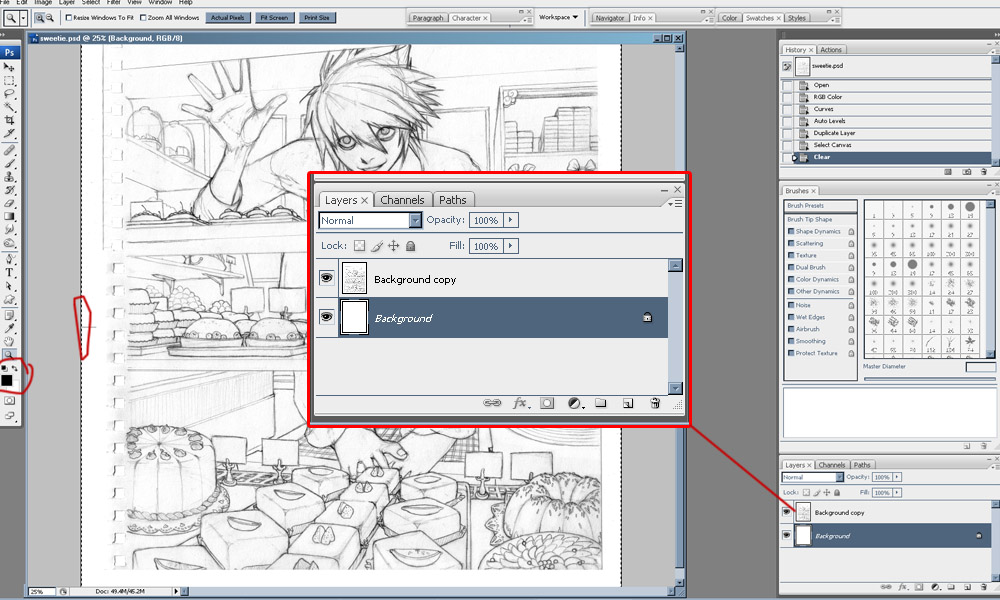Open the document status bar info arrow

[176, 592]
